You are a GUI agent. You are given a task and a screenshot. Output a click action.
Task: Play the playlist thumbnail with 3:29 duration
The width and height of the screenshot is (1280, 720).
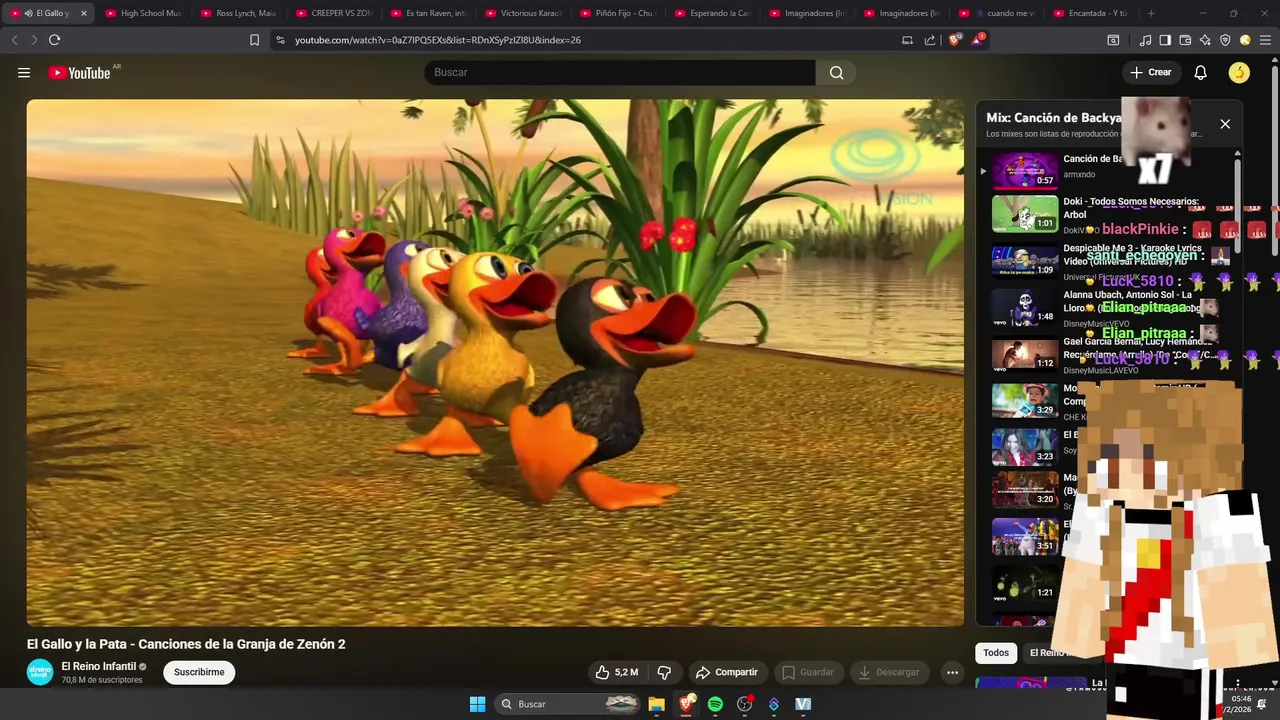(x=1024, y=400)
